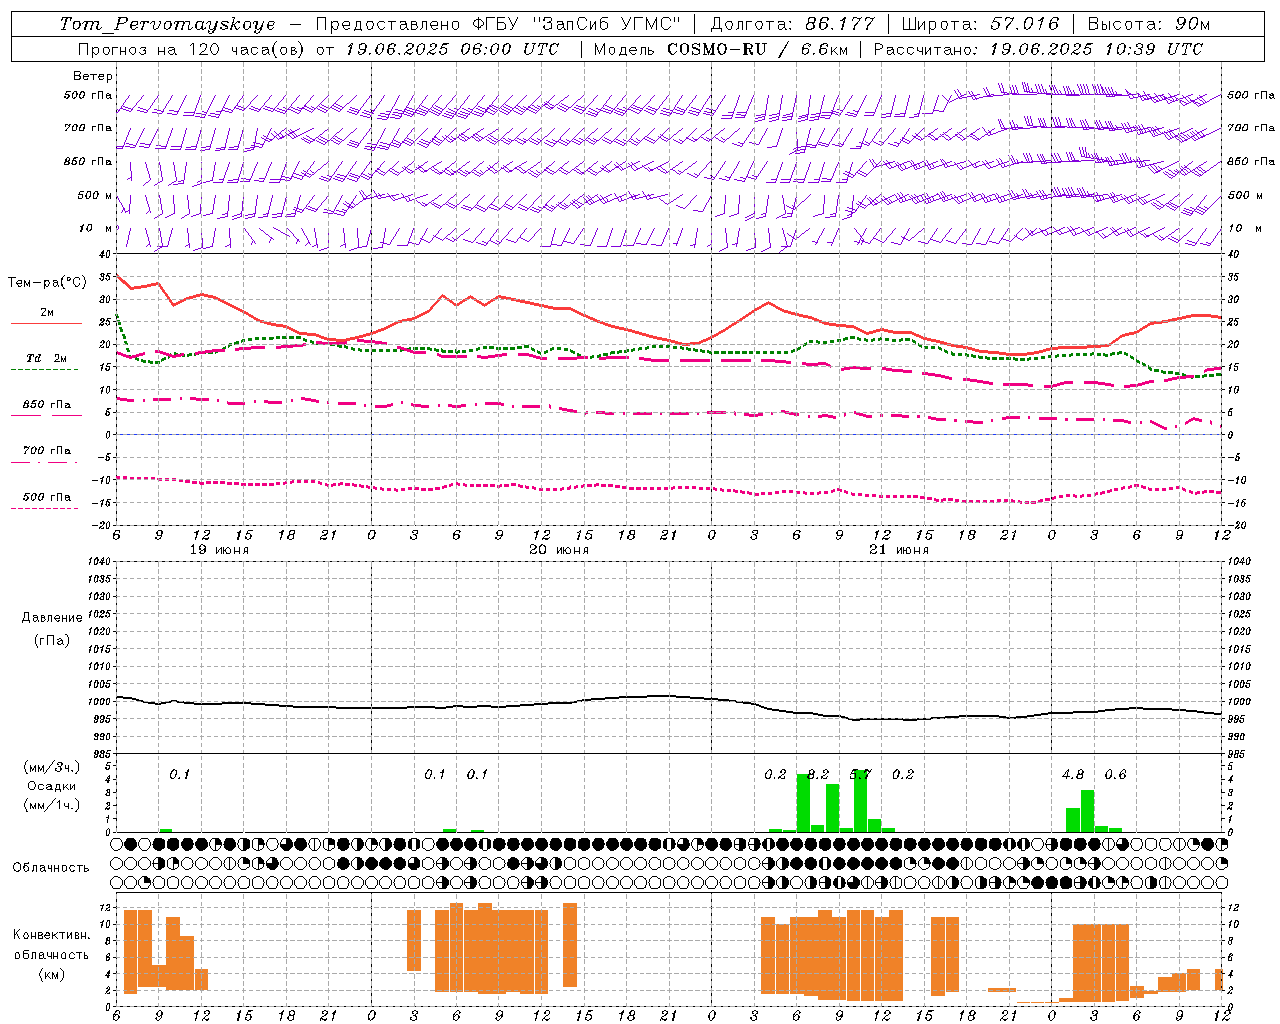Image resolution: width=1280 pixels, height=1024 pixels.
Task: Click the Рассчитано 10:39 UTC timestamp
Action: pyautogui.click(x=1038, y=49)
